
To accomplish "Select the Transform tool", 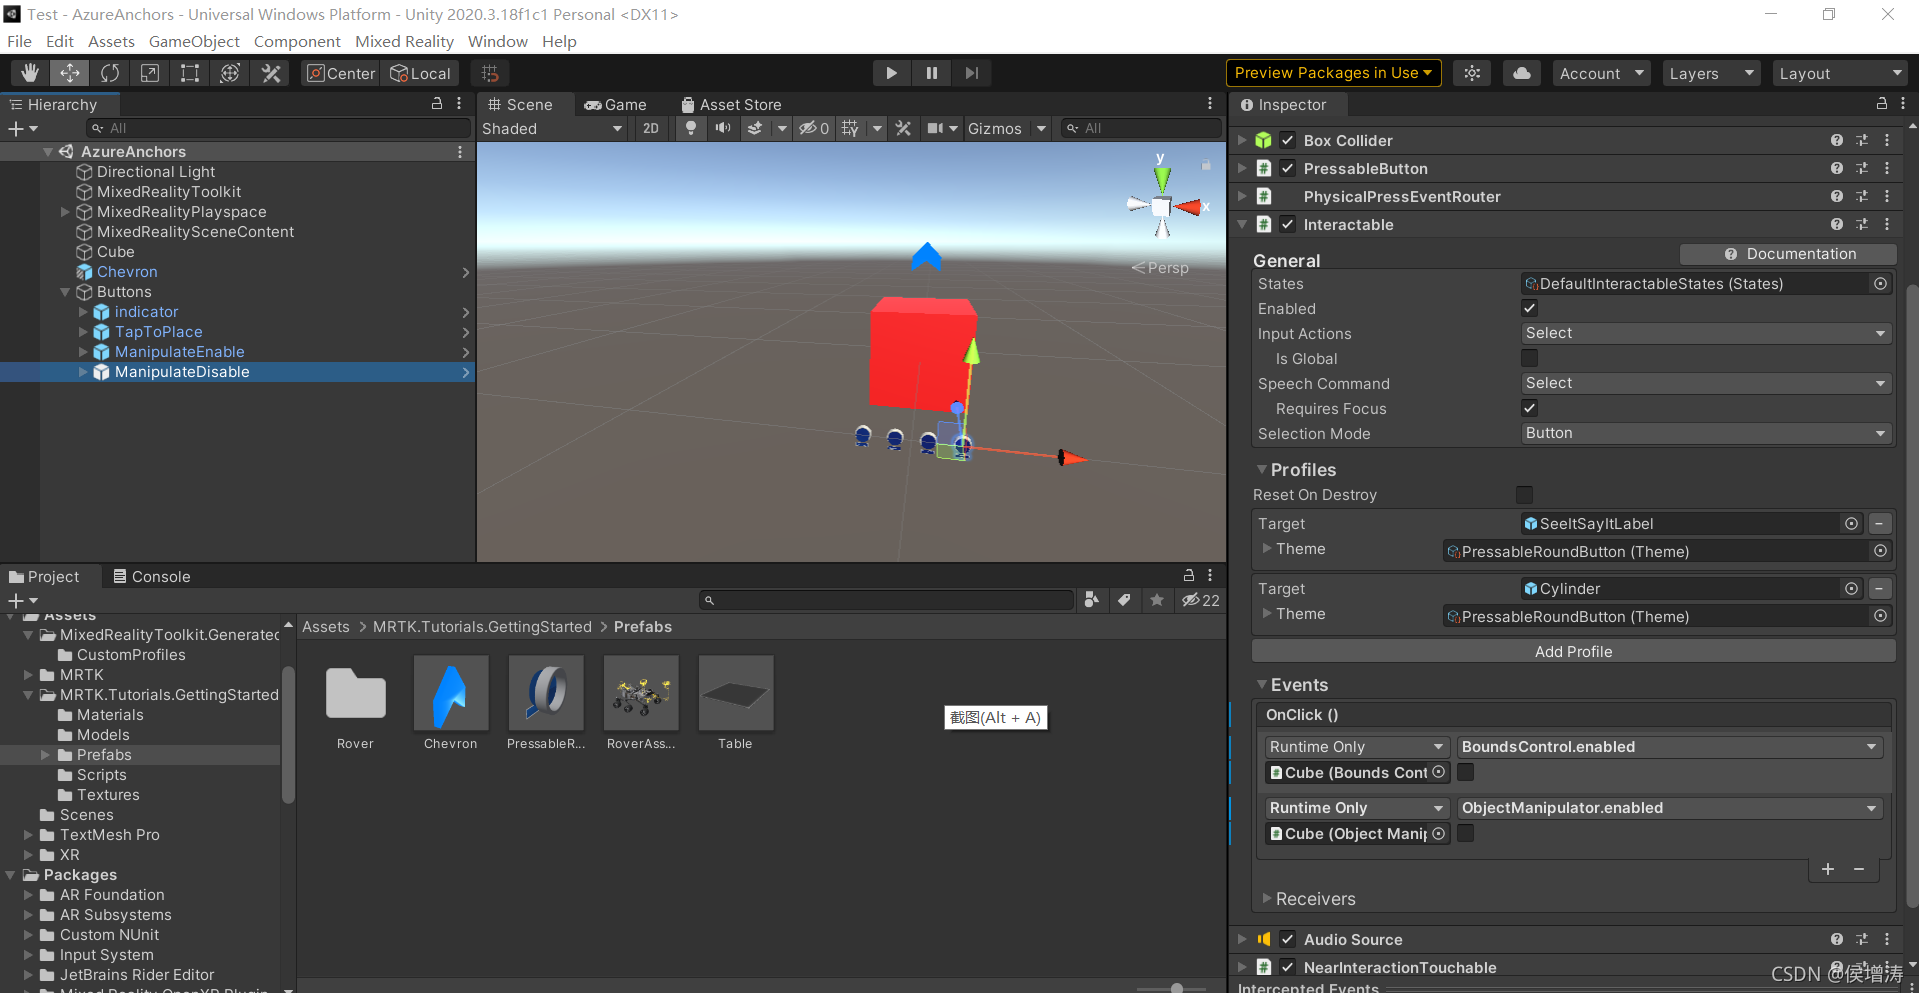I will point(230,73).
